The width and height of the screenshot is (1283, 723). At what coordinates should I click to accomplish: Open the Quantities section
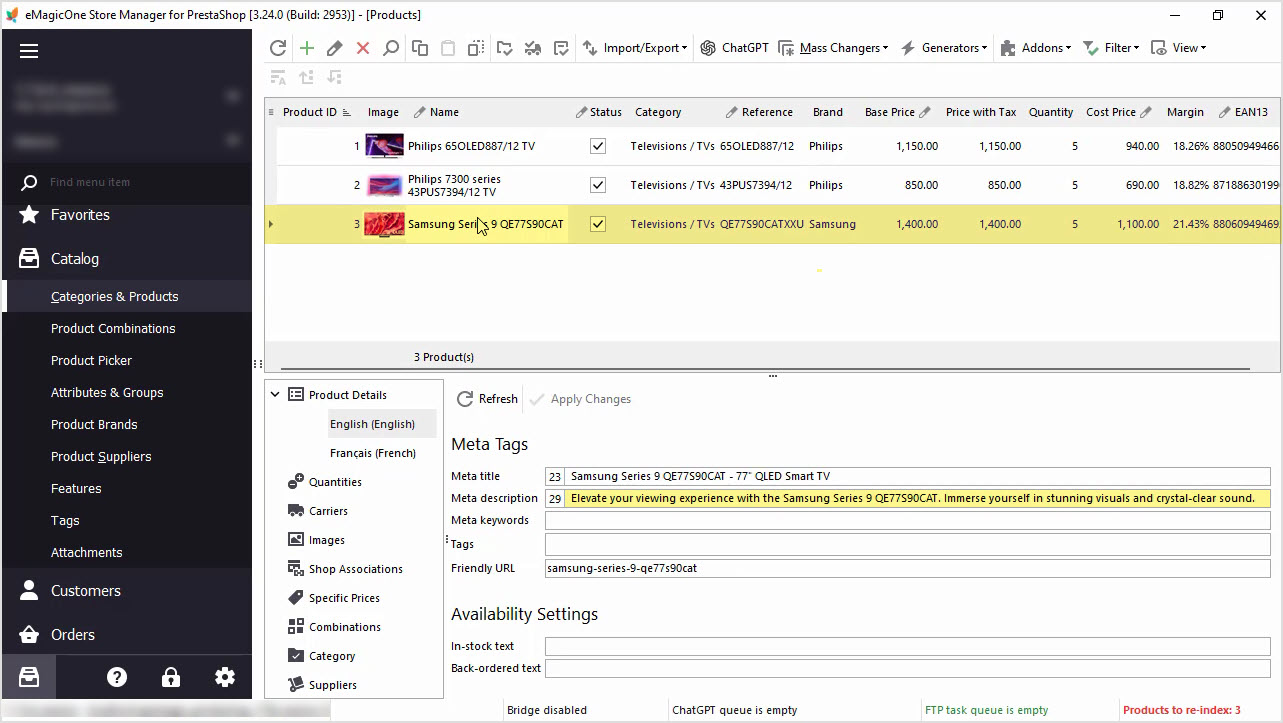(325, 482)
